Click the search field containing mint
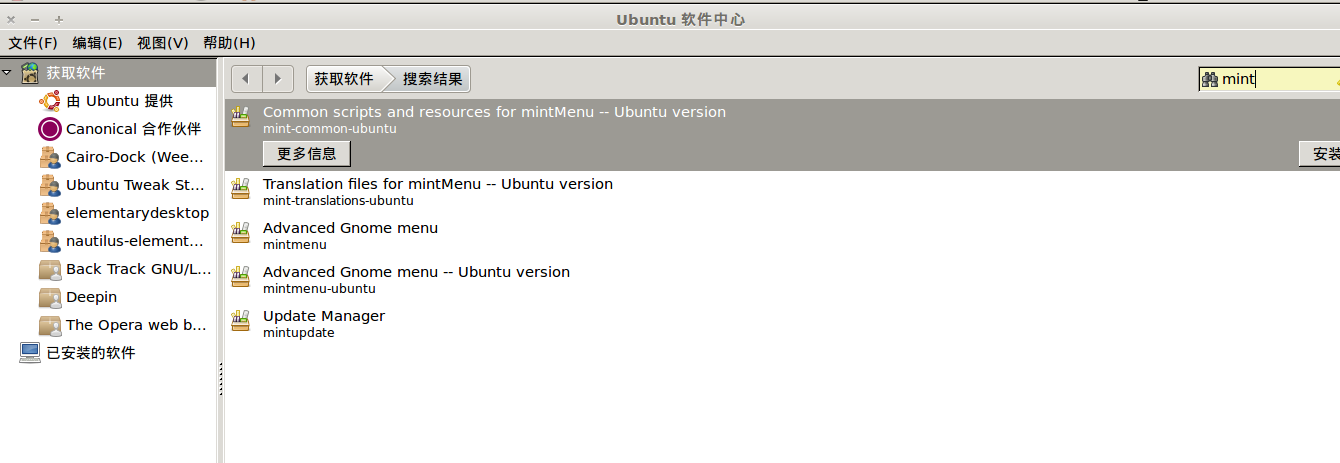 (1269, 80)
